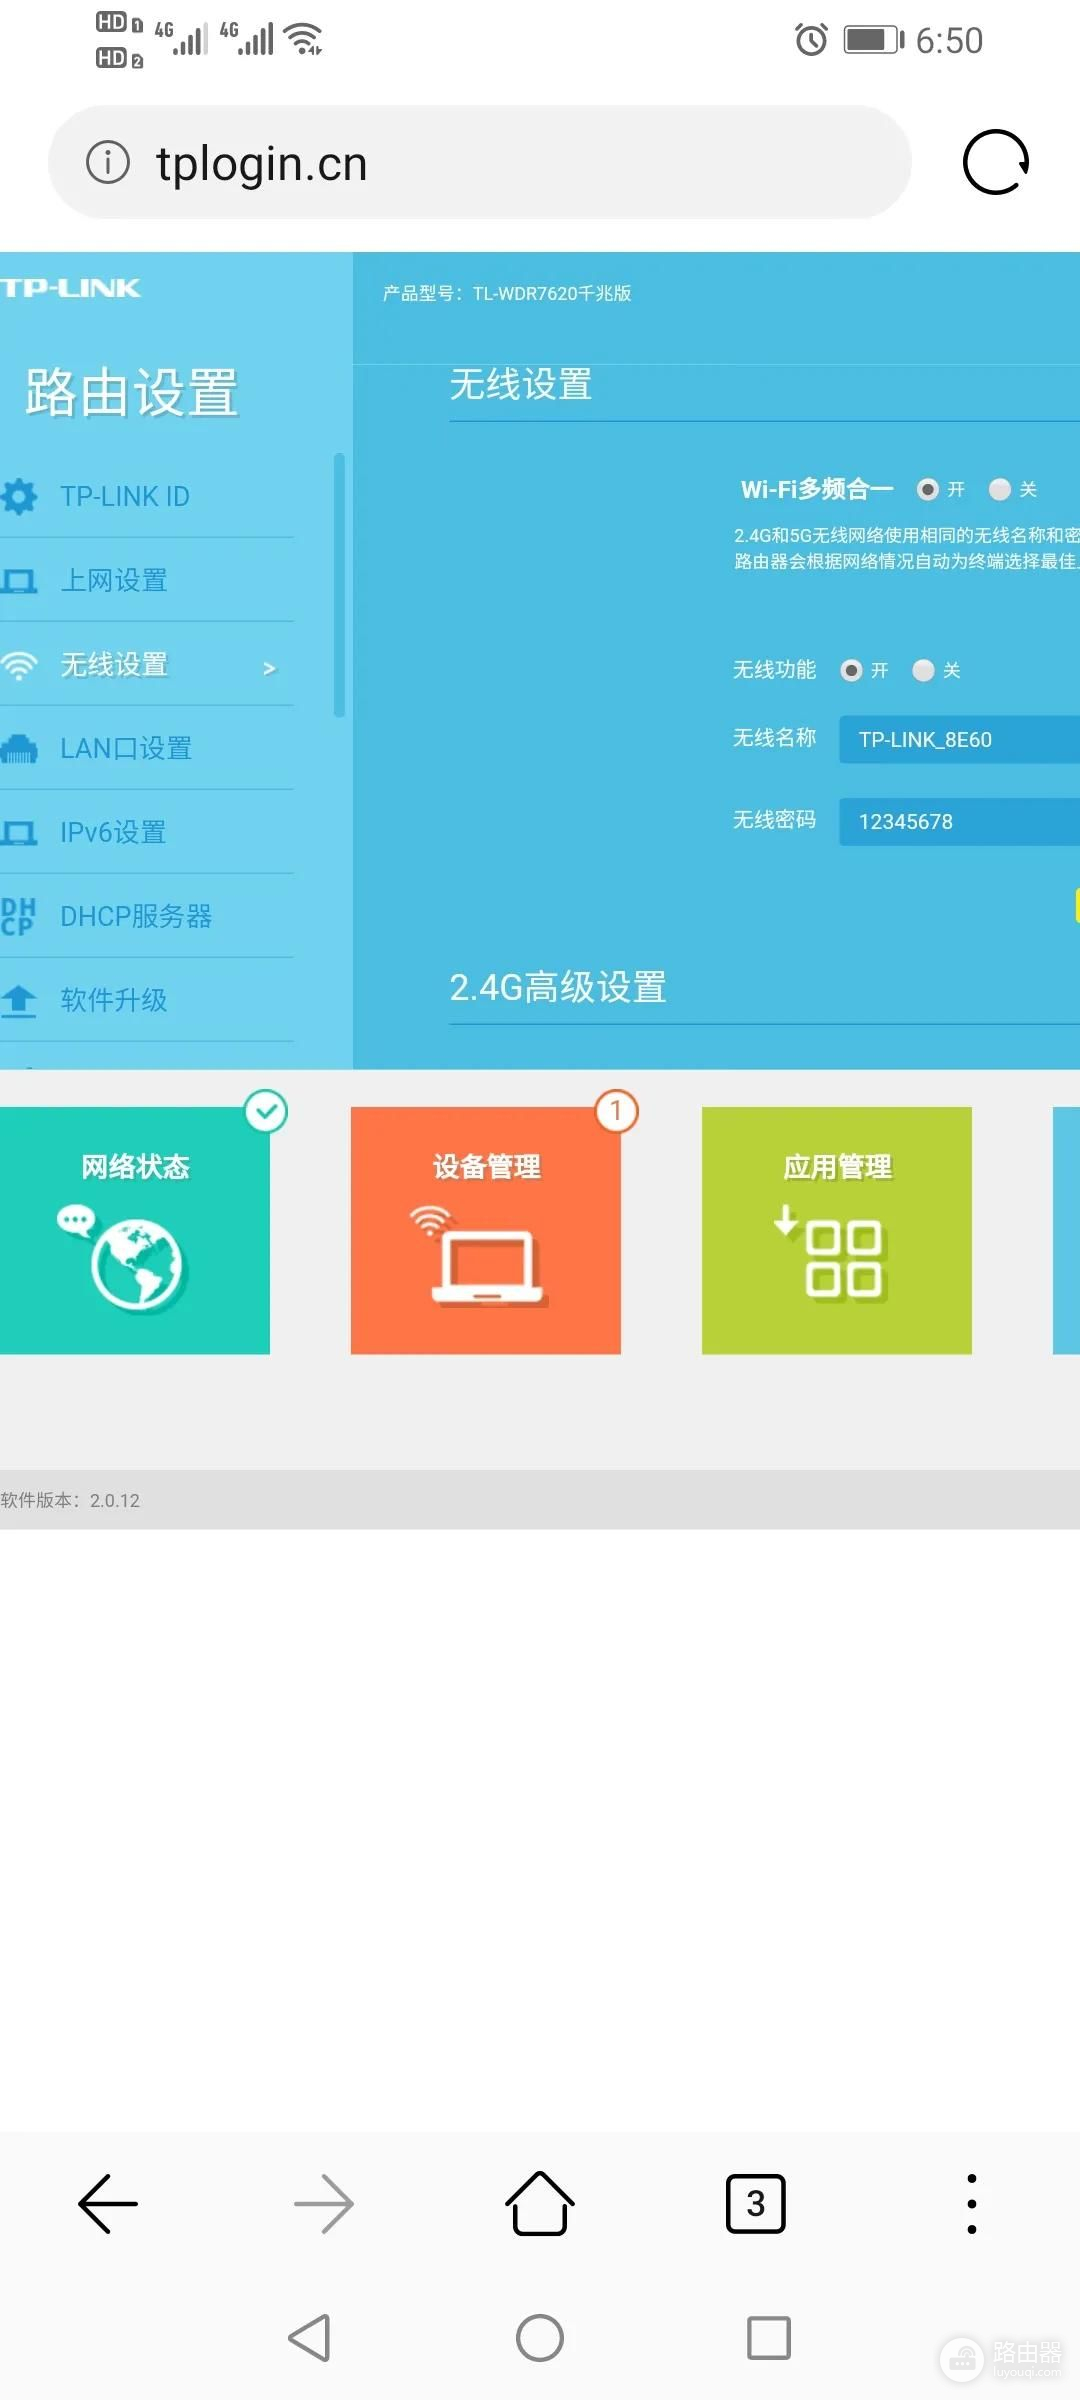
Task: Open browser three-dot overflow menu
Action: [971, 2203]
